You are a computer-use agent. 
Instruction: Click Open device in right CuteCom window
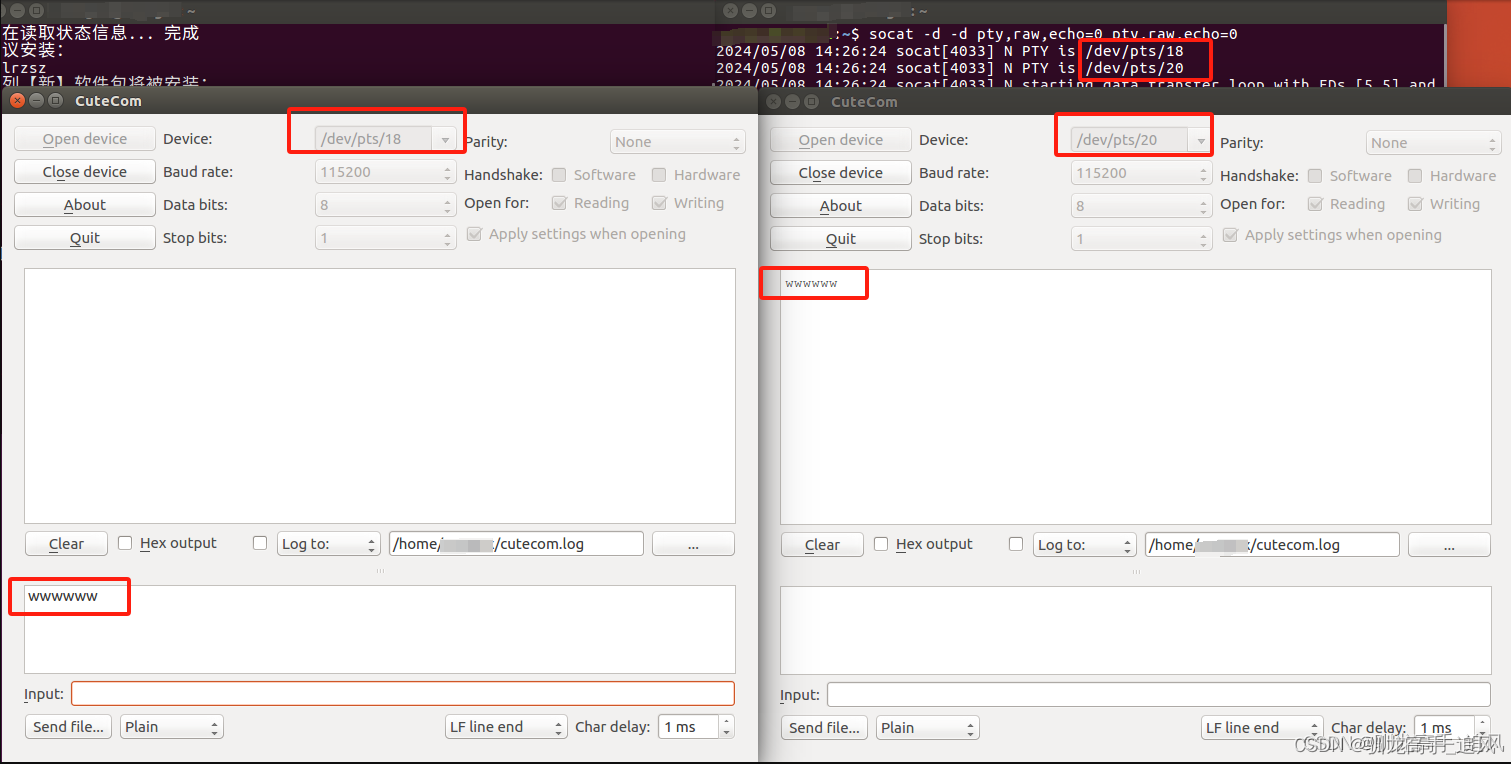(841, 140)
